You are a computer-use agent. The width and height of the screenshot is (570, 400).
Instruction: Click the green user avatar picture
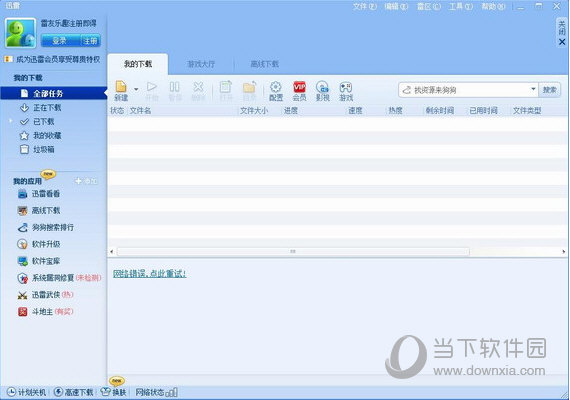click(x=21, y=33)
